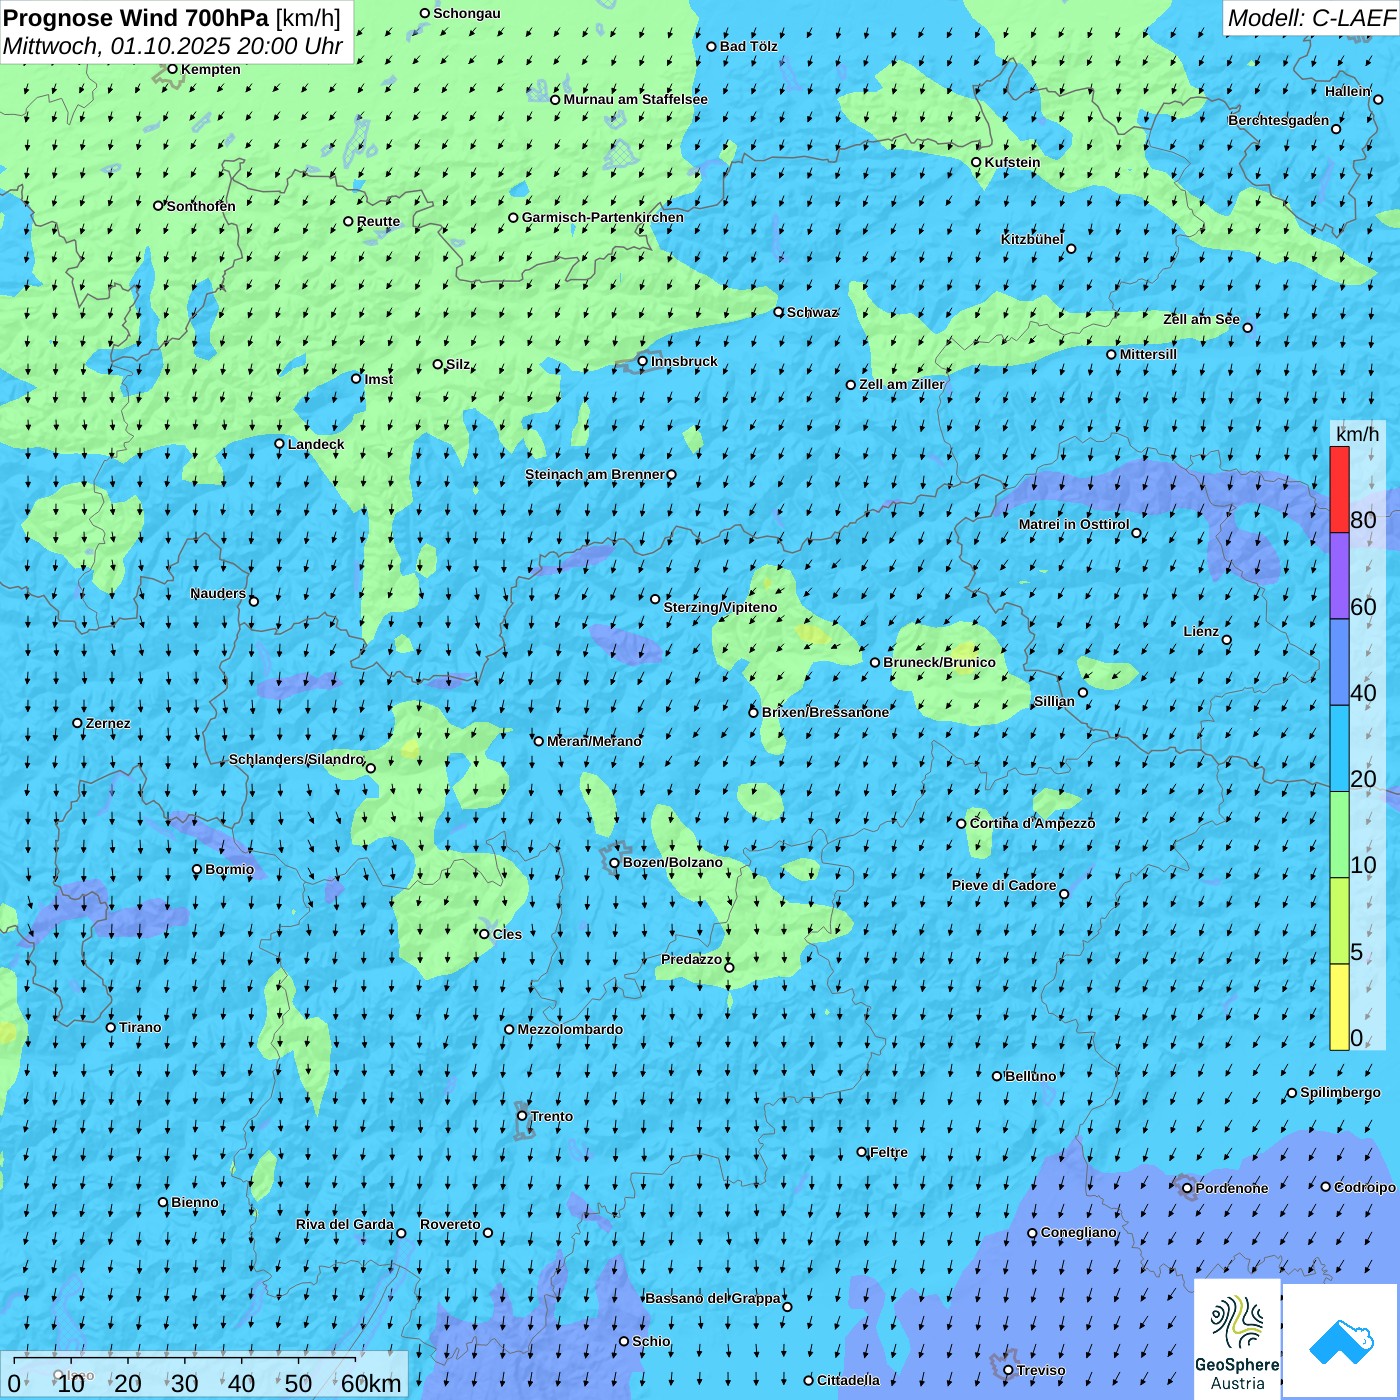Click the red 80 km/h legend color
1400x1400 pixels.
point(1339,489)
